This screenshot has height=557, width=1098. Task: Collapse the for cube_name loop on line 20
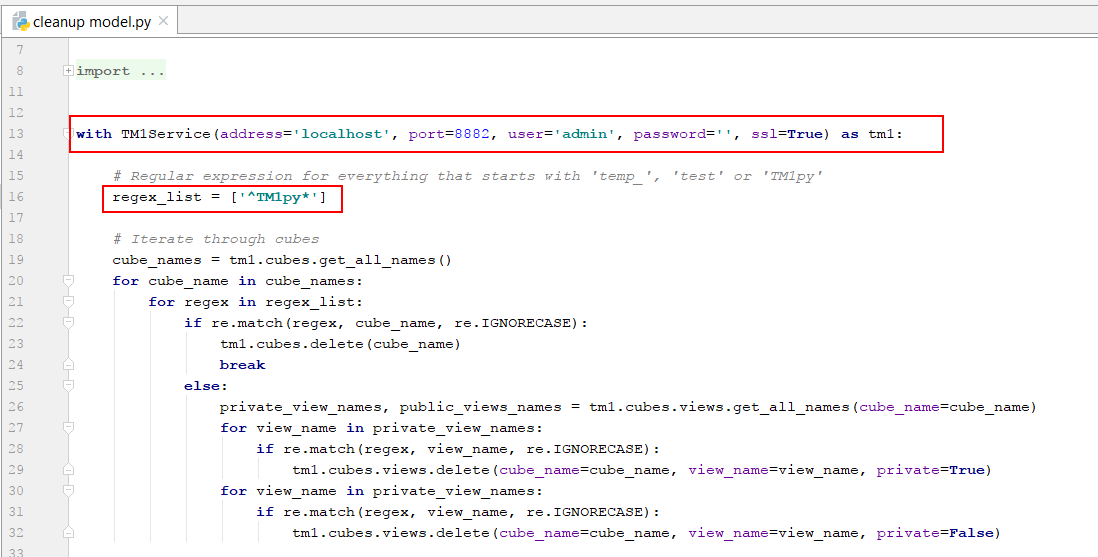(68, 280)
